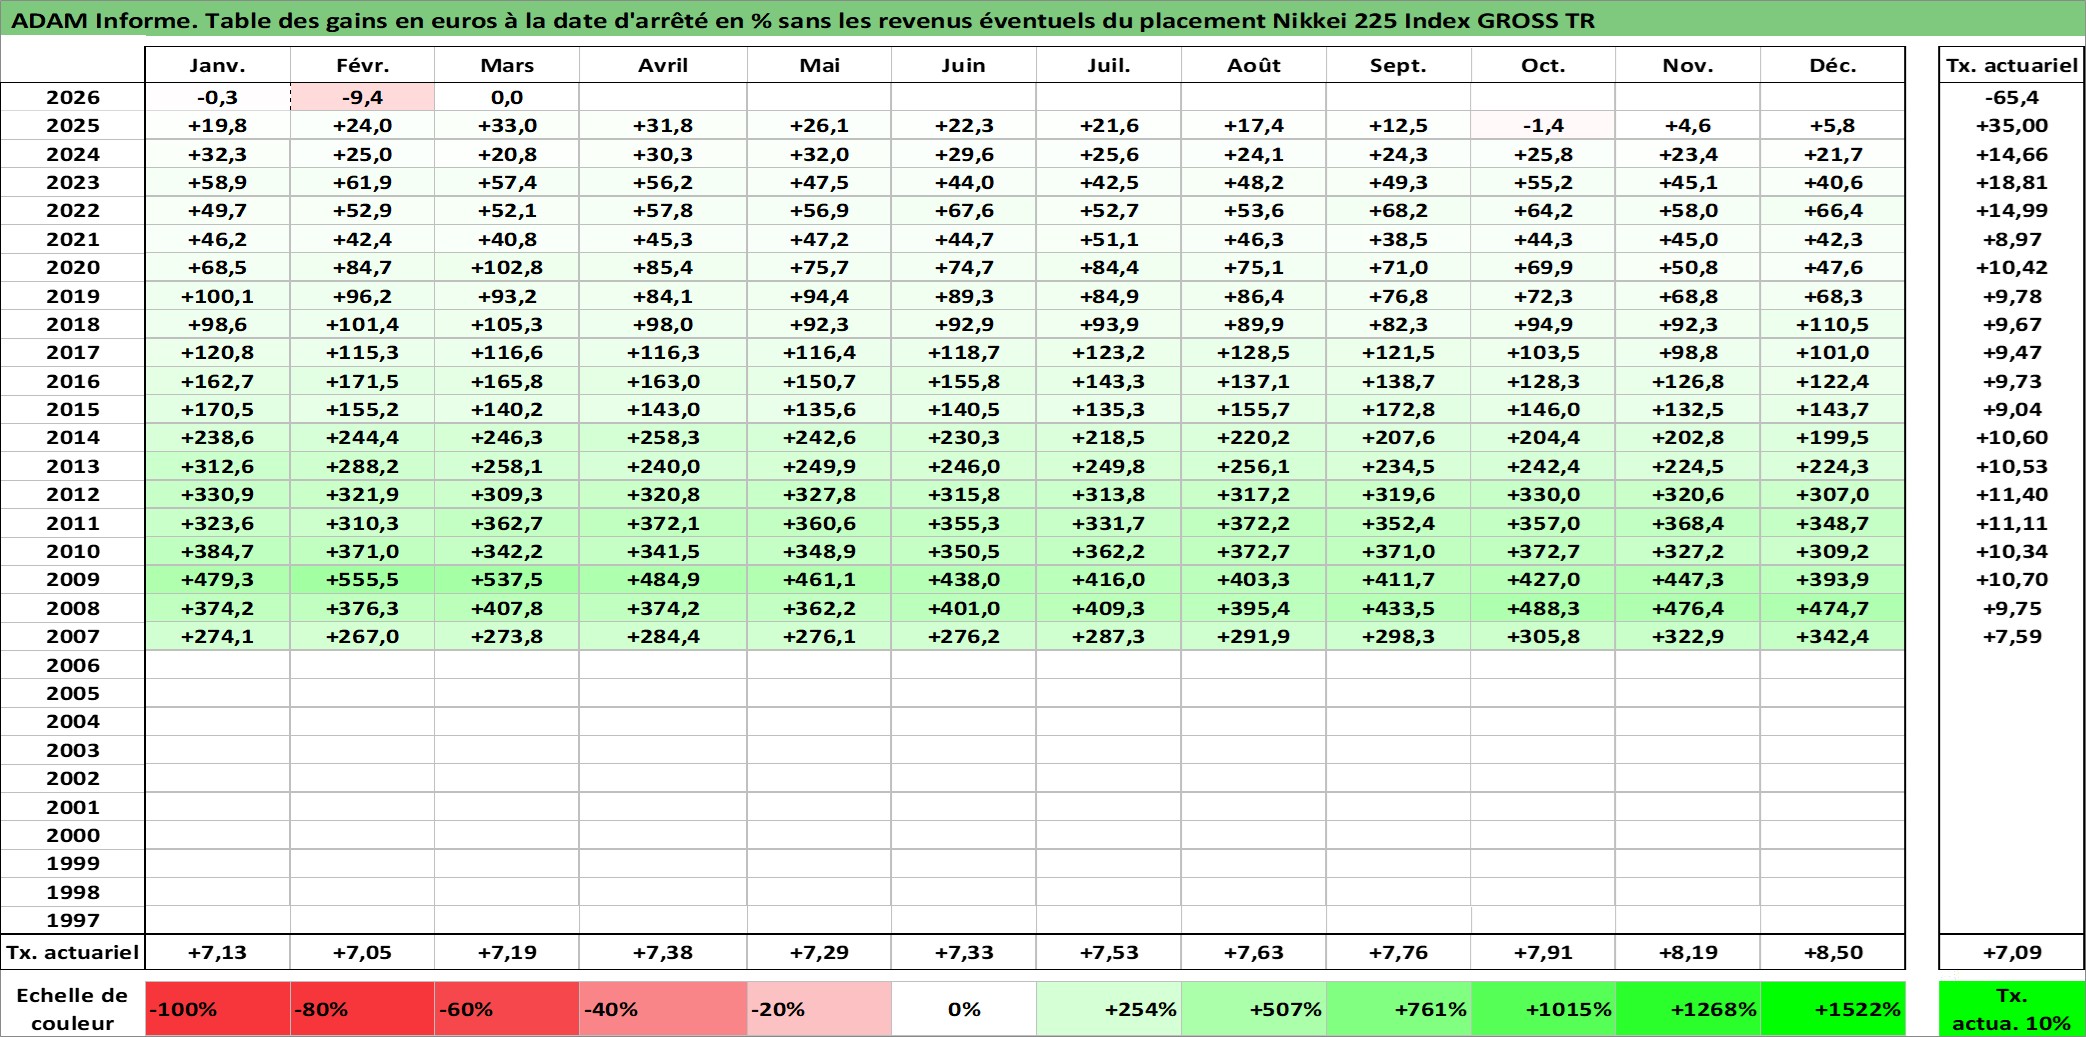Select the +51,1 cell for July 2021
Screen dimensions: 2086x1037
(x=1108, y=239)
